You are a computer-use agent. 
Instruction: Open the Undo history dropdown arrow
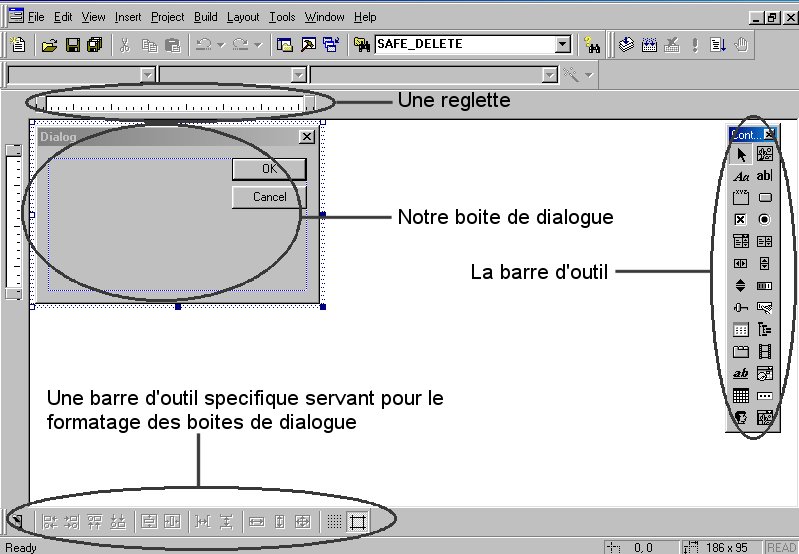(221, 45)
